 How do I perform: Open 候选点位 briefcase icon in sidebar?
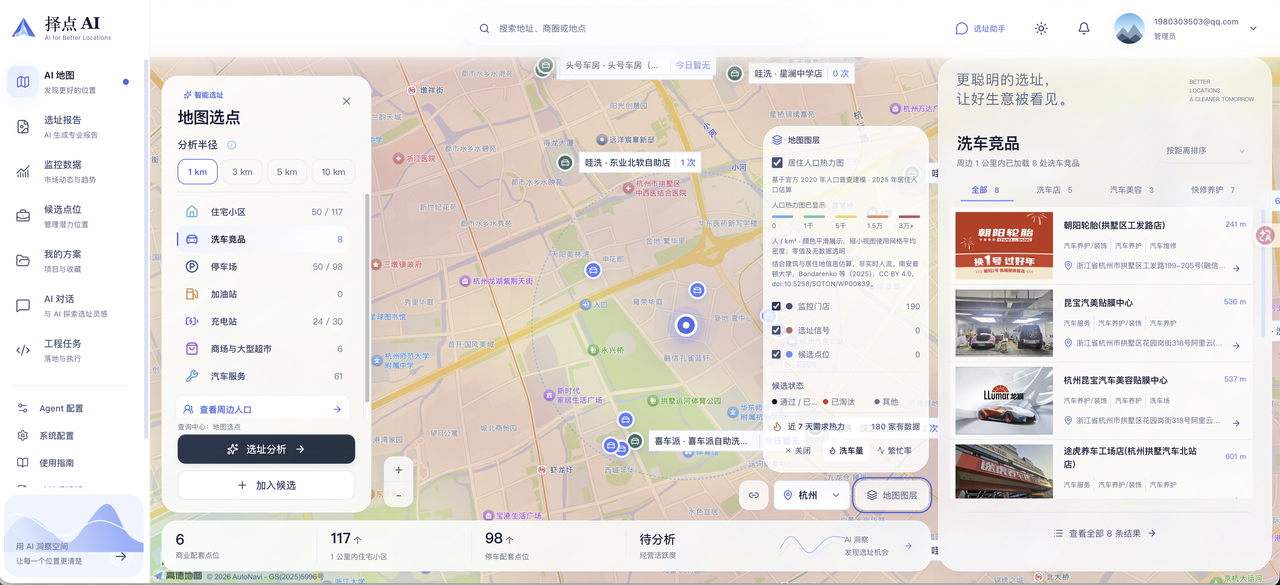[x=23, y=216]
